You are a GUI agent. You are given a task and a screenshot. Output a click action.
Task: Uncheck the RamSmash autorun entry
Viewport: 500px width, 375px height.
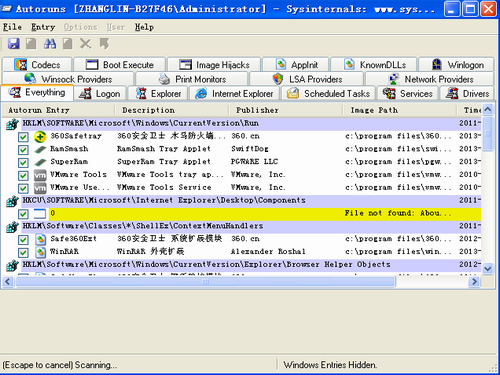click(23, 150)
